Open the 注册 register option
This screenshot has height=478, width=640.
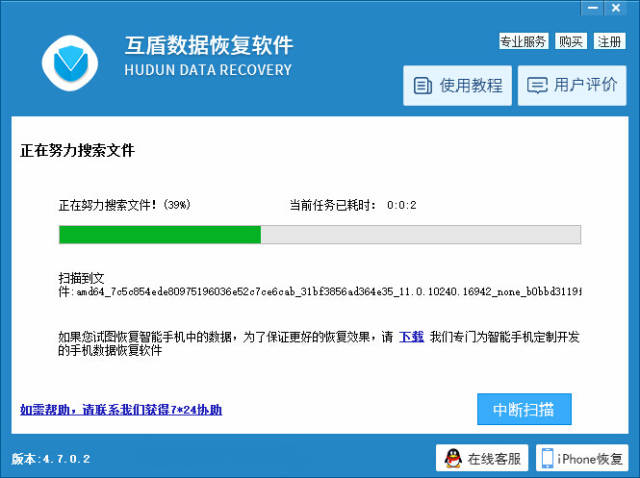click(609, 41)
